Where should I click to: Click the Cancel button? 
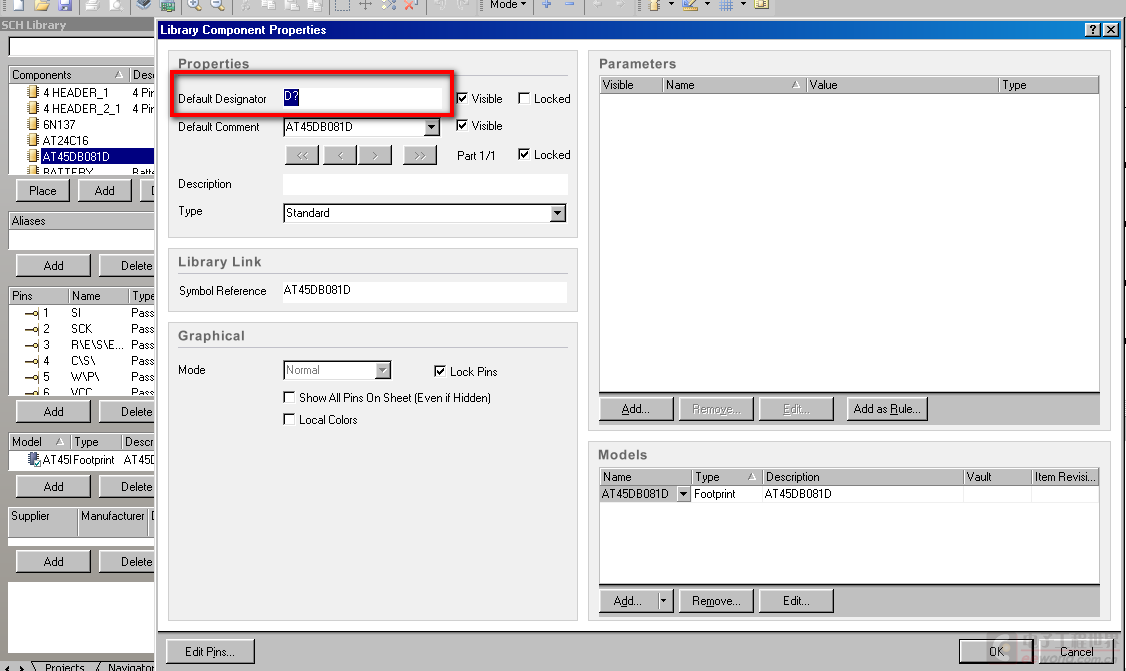[1076, 651]
